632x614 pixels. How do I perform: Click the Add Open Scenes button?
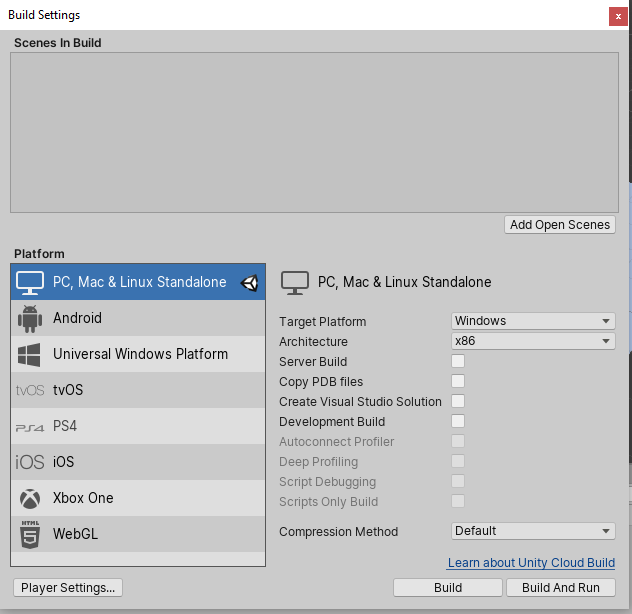point(559,225)
